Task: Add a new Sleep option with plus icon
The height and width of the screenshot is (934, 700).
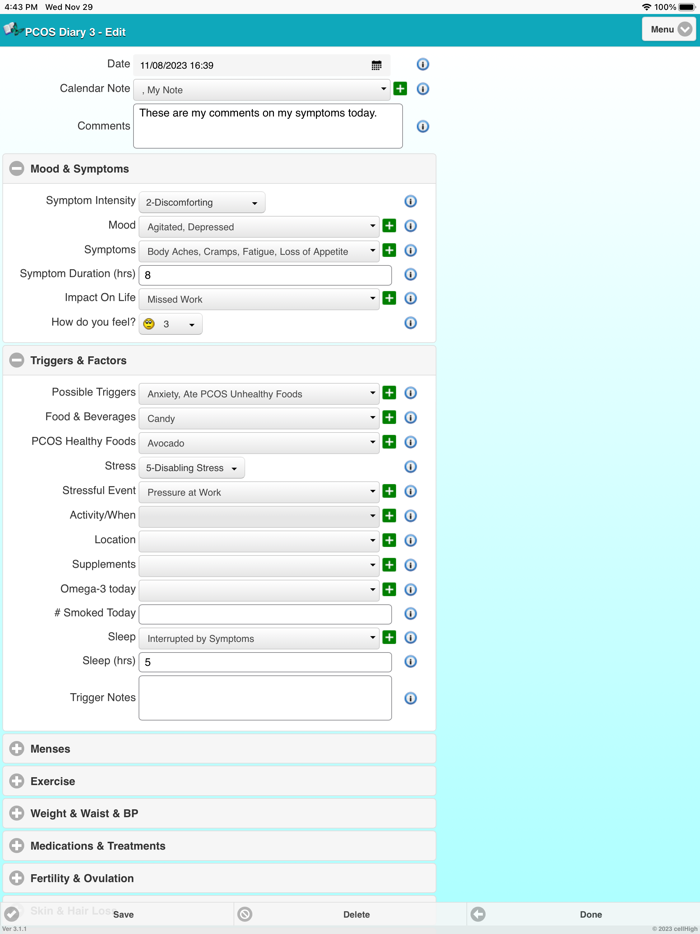Action: pyautogui.click(x=389, y=637)
